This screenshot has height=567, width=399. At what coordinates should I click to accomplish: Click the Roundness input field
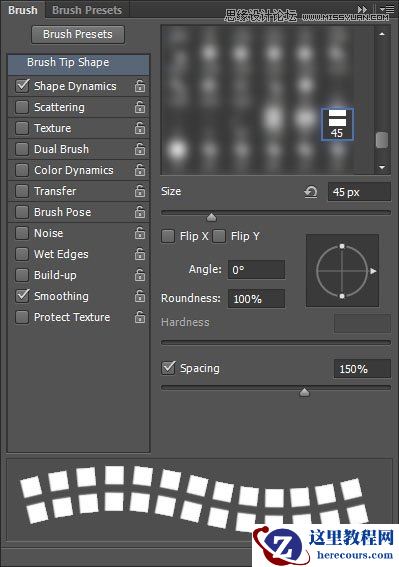coord(256,299)
